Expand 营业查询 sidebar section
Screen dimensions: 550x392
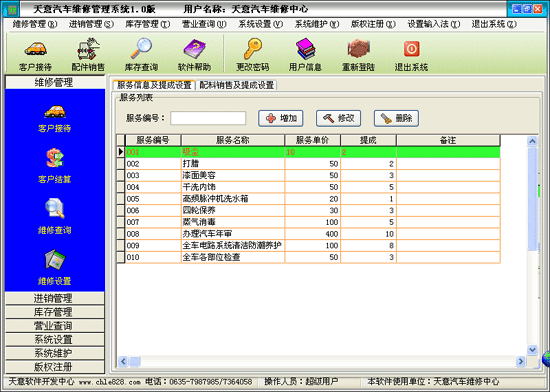(55, 326)
